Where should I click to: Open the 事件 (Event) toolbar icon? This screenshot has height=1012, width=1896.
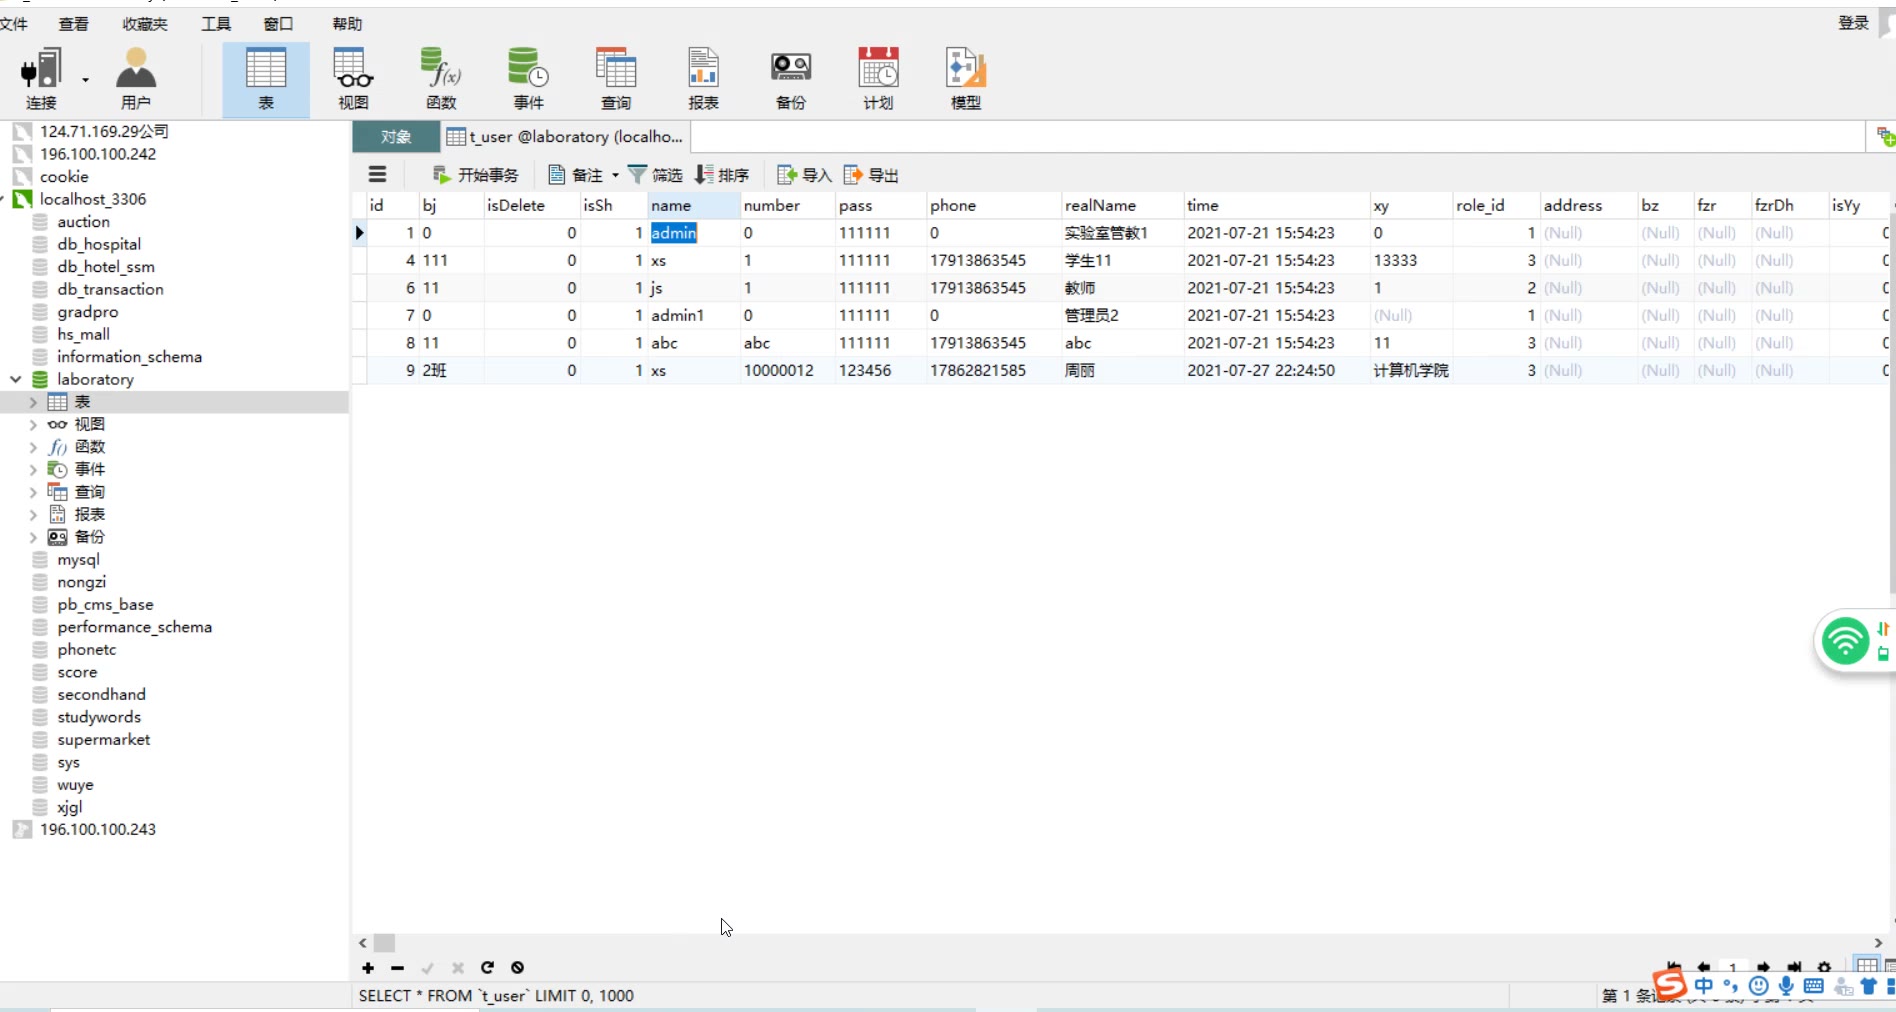point(528,79)
